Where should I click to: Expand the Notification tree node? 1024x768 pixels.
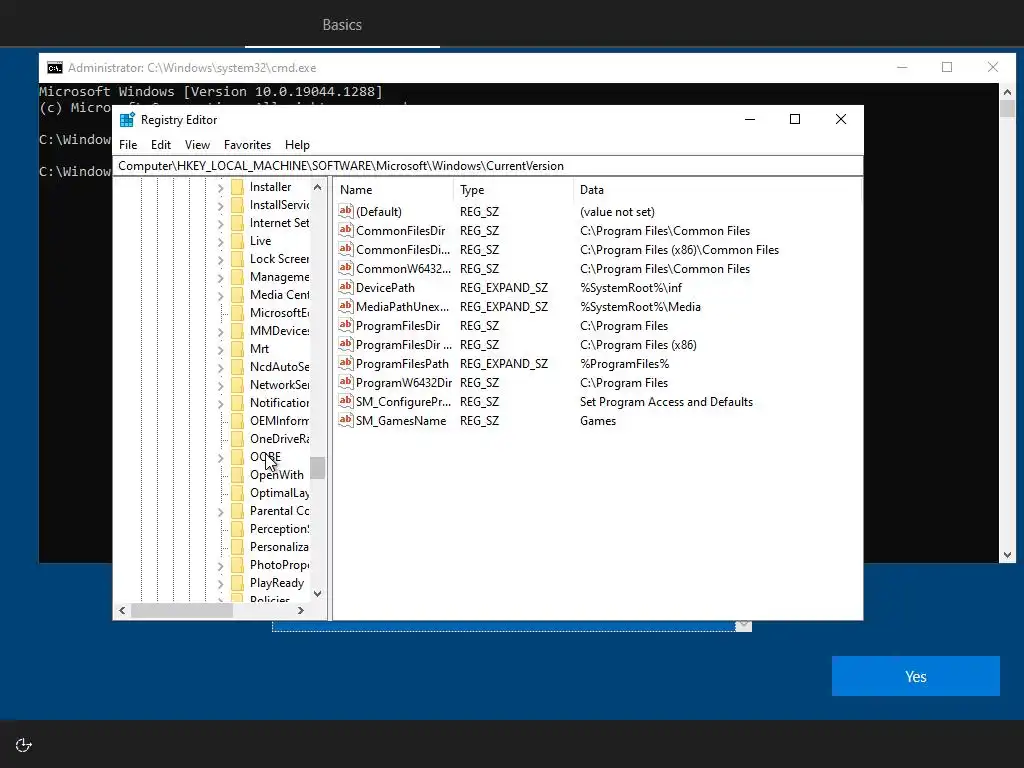(x=221, y=404)
